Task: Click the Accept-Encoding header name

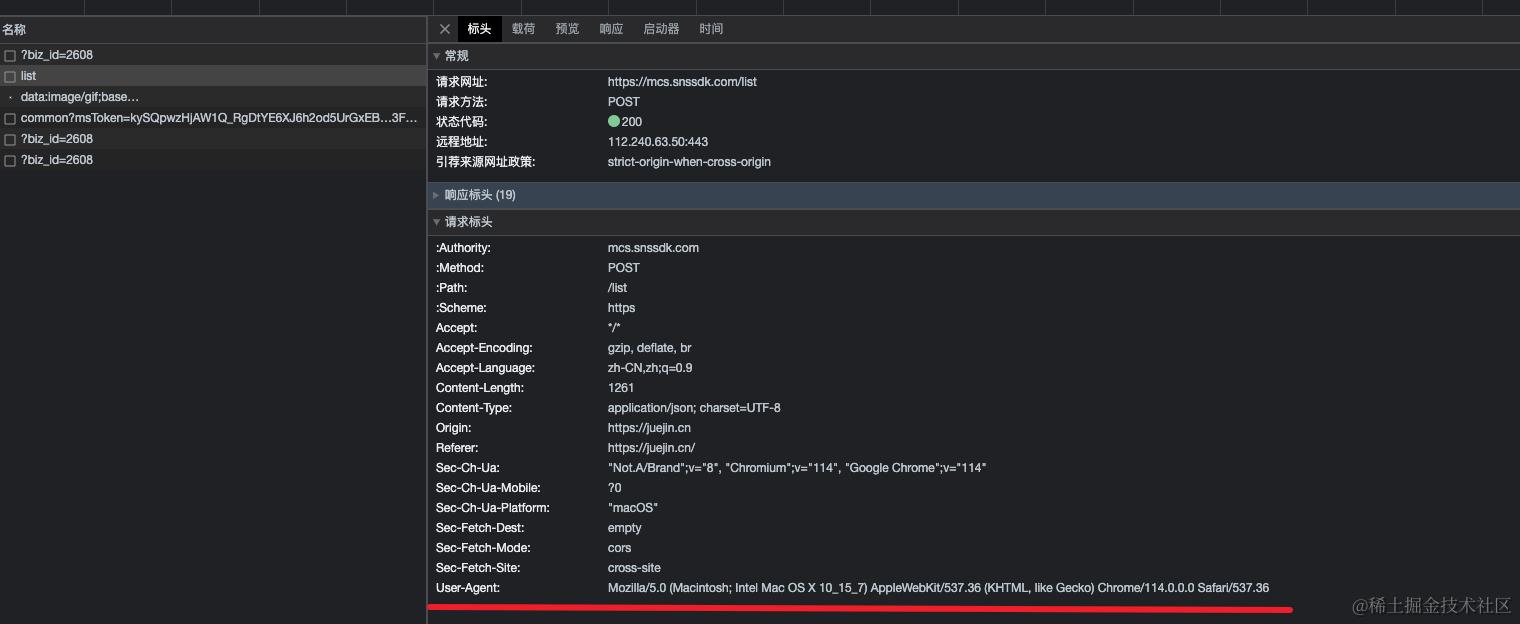Action: point(484,348)
